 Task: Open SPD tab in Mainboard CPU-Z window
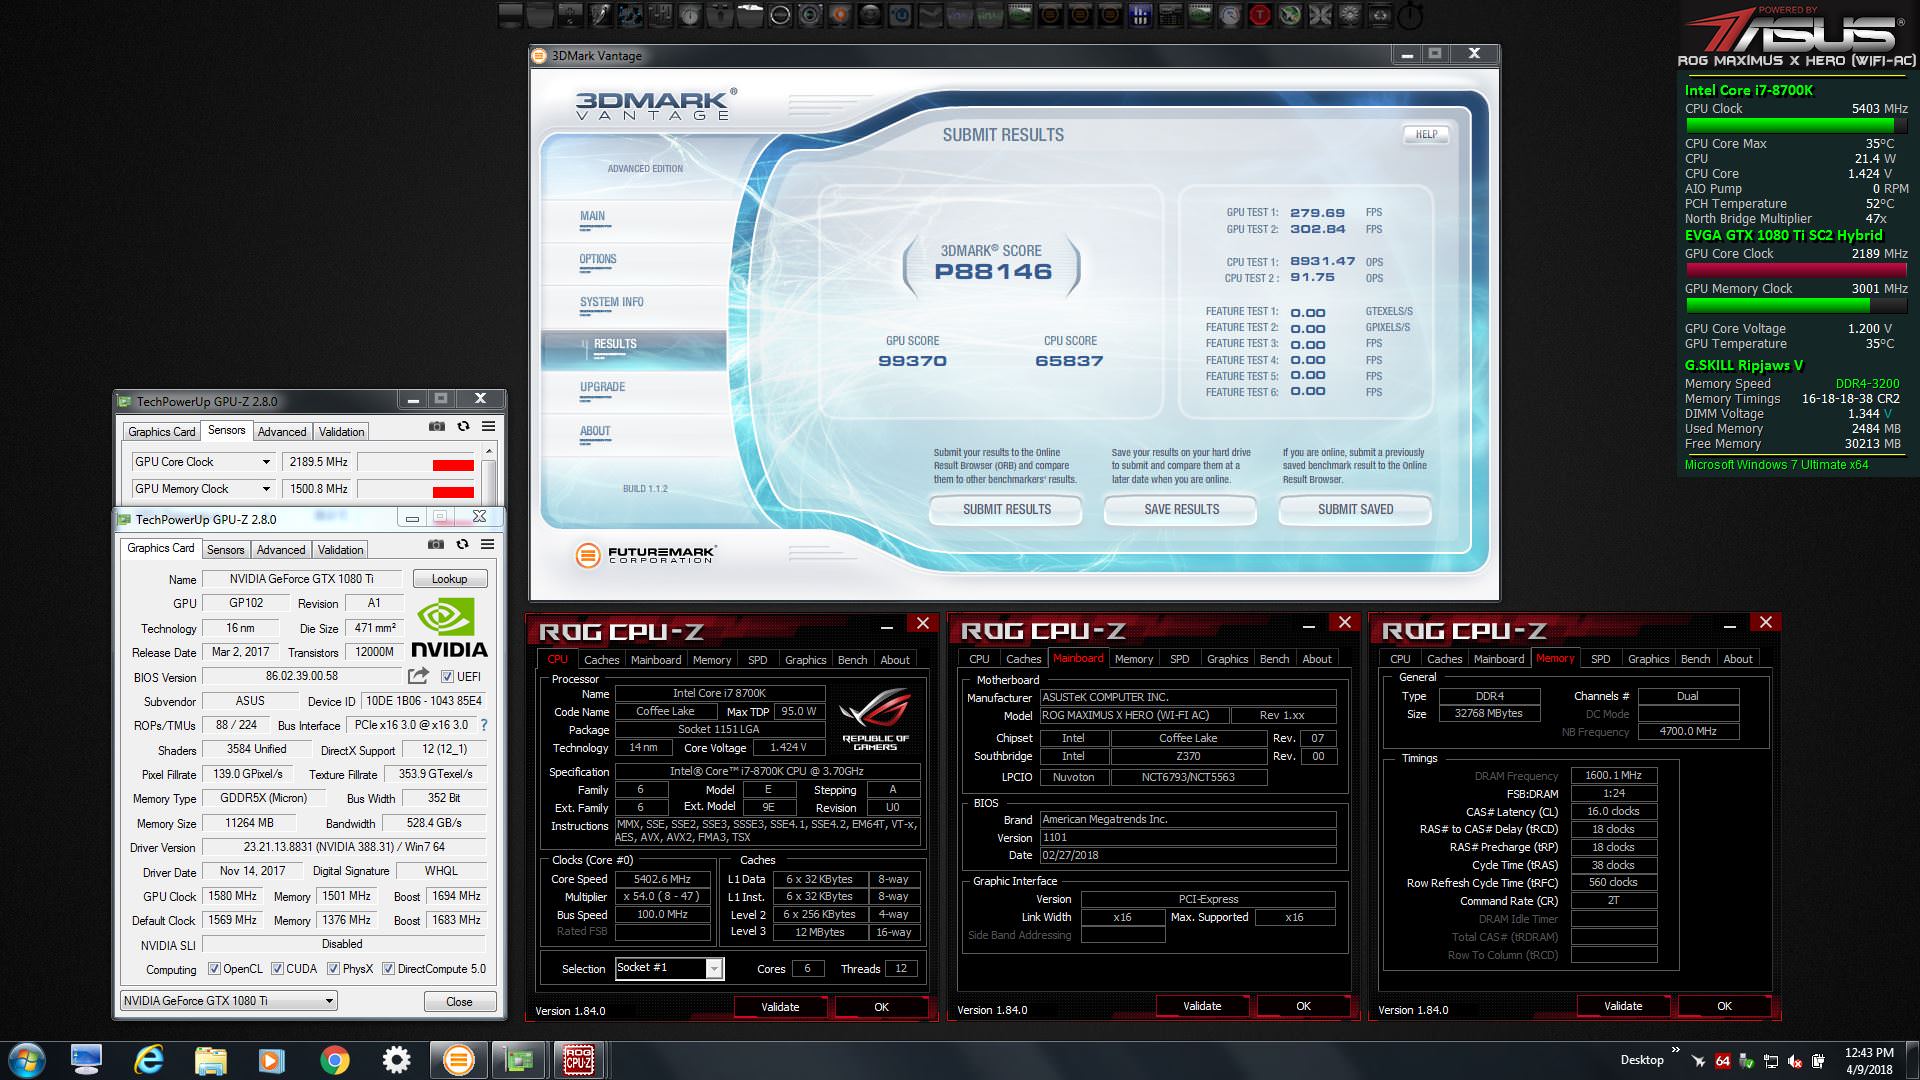point(1180,659)
